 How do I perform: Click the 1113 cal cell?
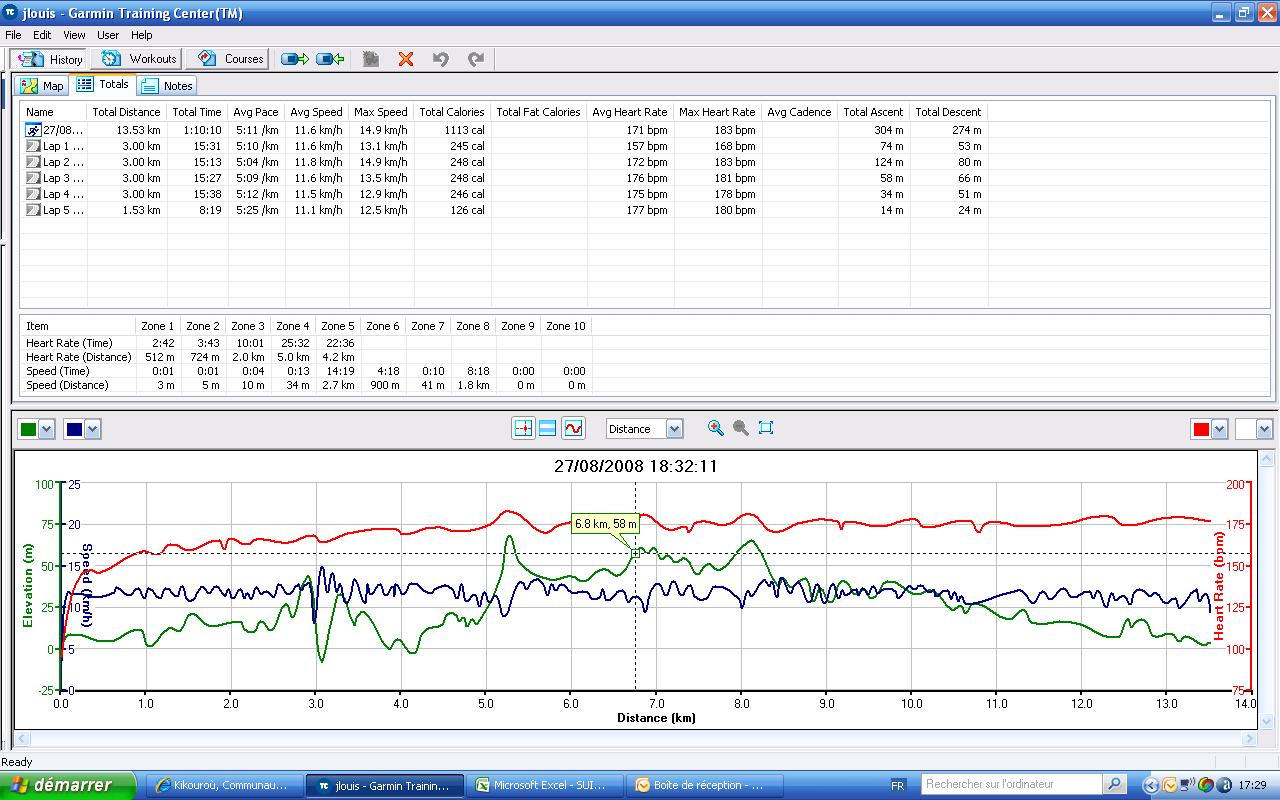(465, 130)
